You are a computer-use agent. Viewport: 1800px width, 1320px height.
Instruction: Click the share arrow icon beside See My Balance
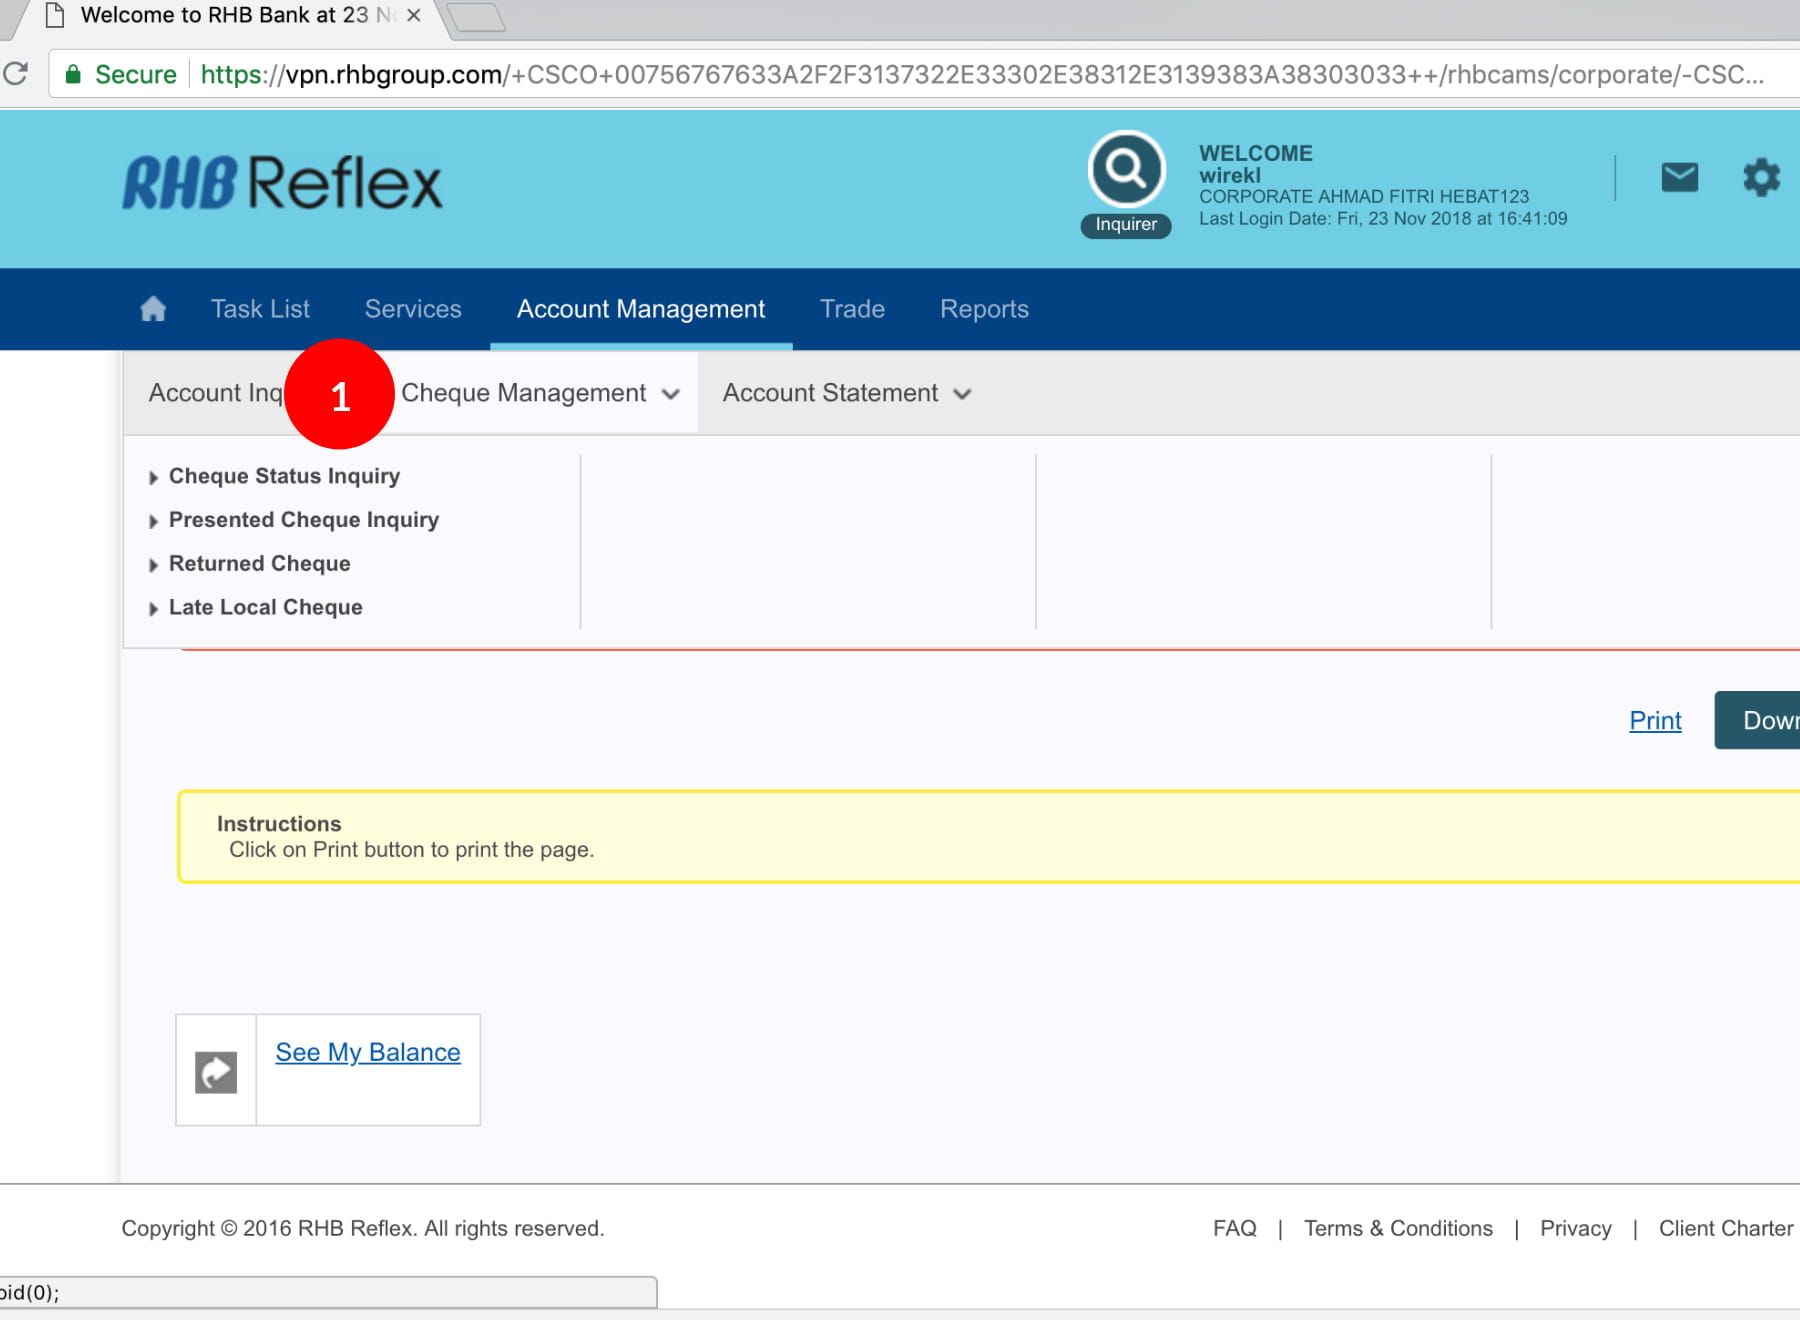(216, 1072)
